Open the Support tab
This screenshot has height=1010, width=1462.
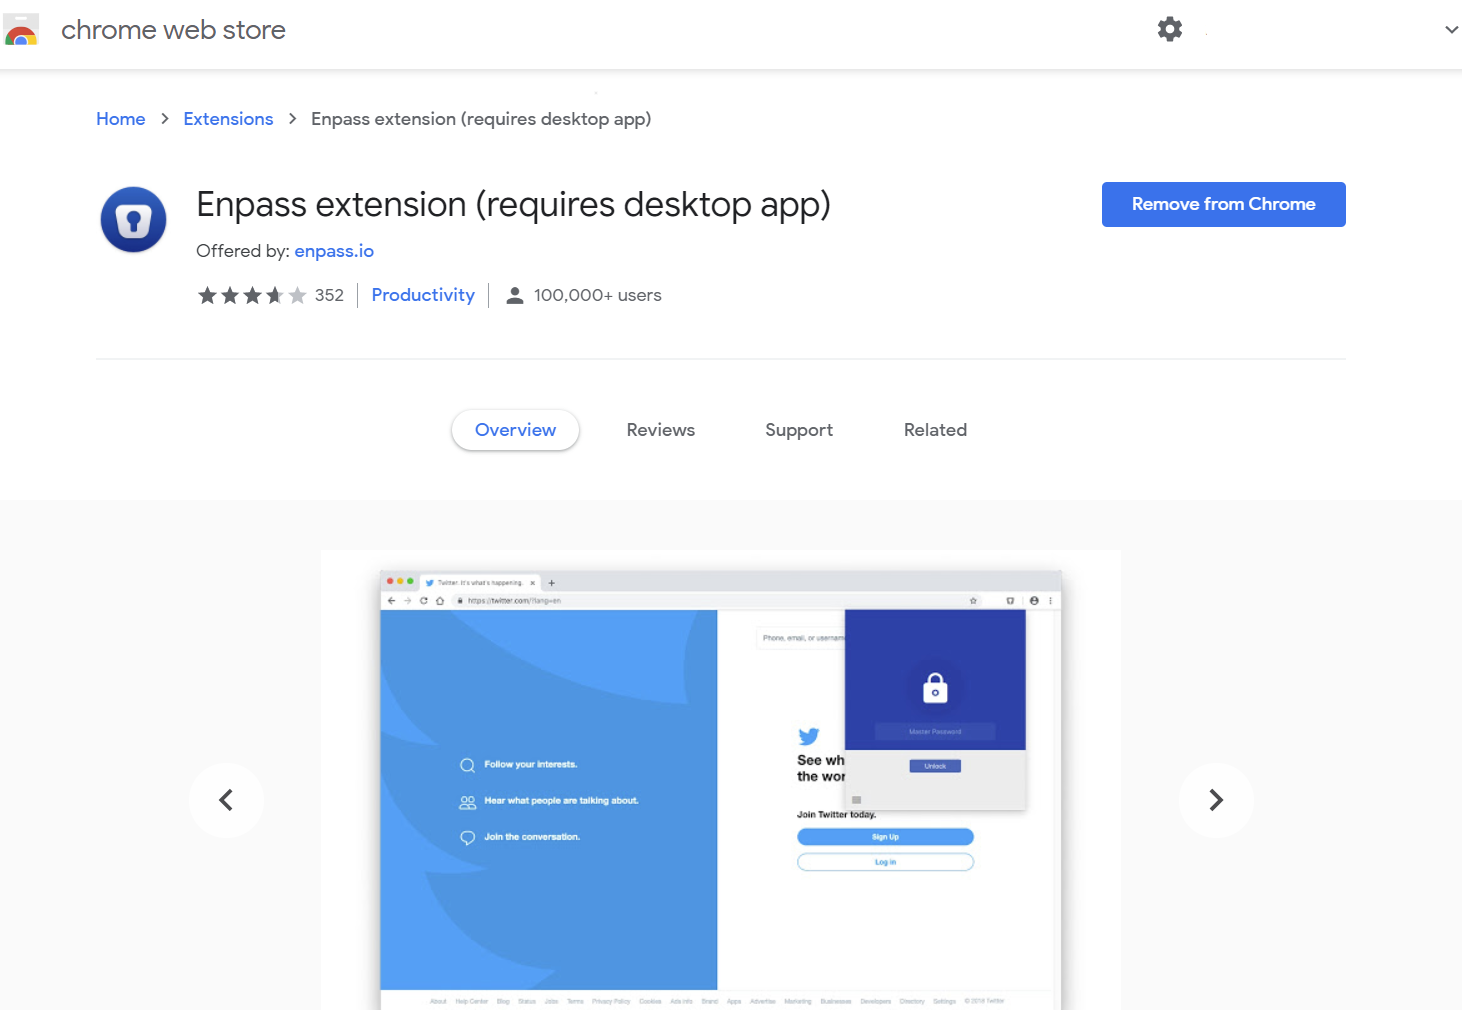pos(799,430)
